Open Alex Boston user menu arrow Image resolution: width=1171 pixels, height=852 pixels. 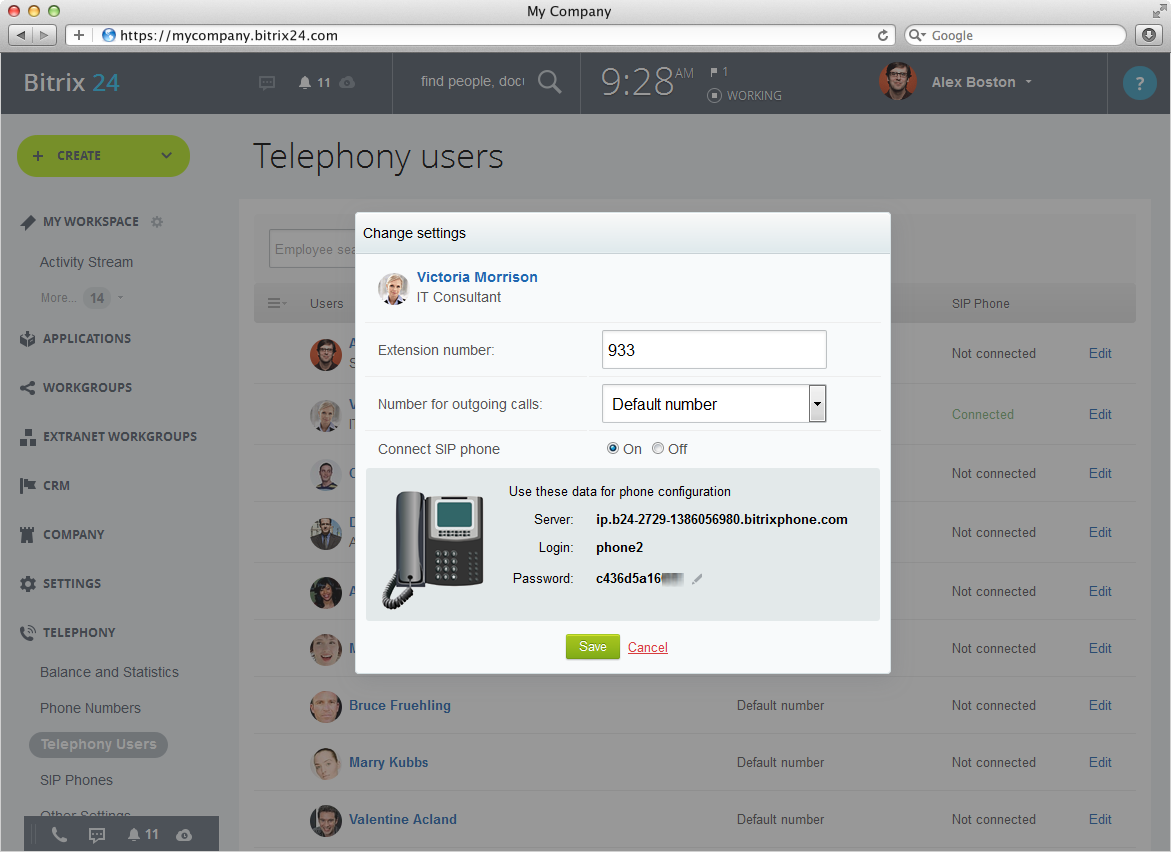[x=1028, y=82]
